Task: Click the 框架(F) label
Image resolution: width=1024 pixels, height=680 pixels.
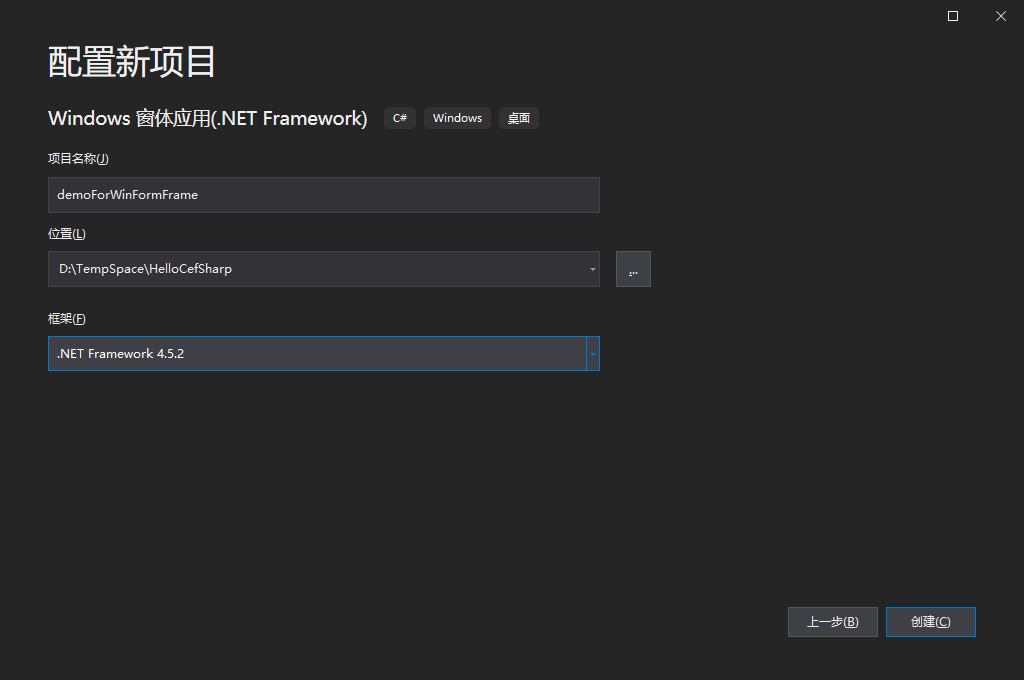Action: click(67, 319)
